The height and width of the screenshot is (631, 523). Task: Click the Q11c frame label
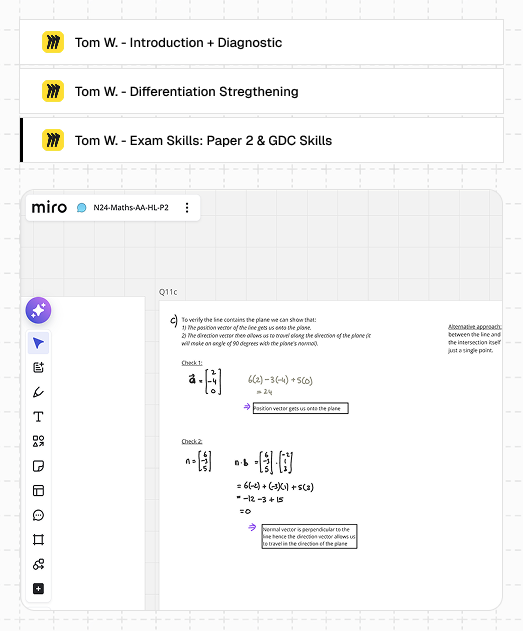(168, 292)
